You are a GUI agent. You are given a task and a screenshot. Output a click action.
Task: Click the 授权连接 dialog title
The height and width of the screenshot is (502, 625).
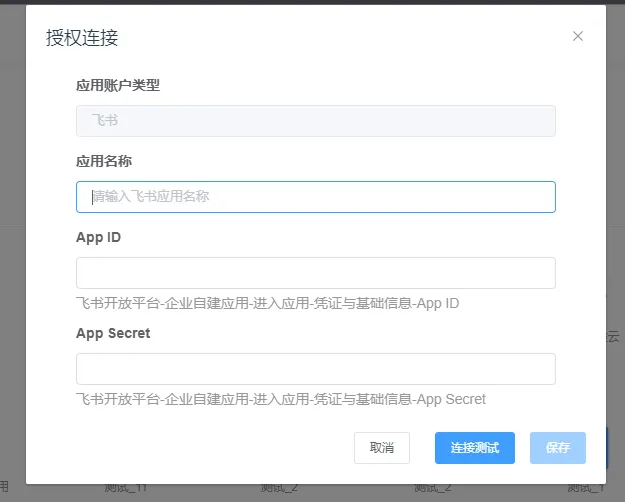point(82,38)
